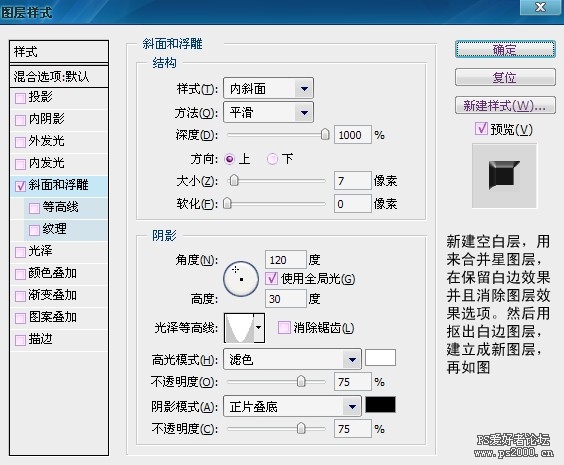Click the 新建样式(W)... button
Image resolution: width=564 pixels, height=465 pixels.
pyautogui.click(x=505, y=105)
